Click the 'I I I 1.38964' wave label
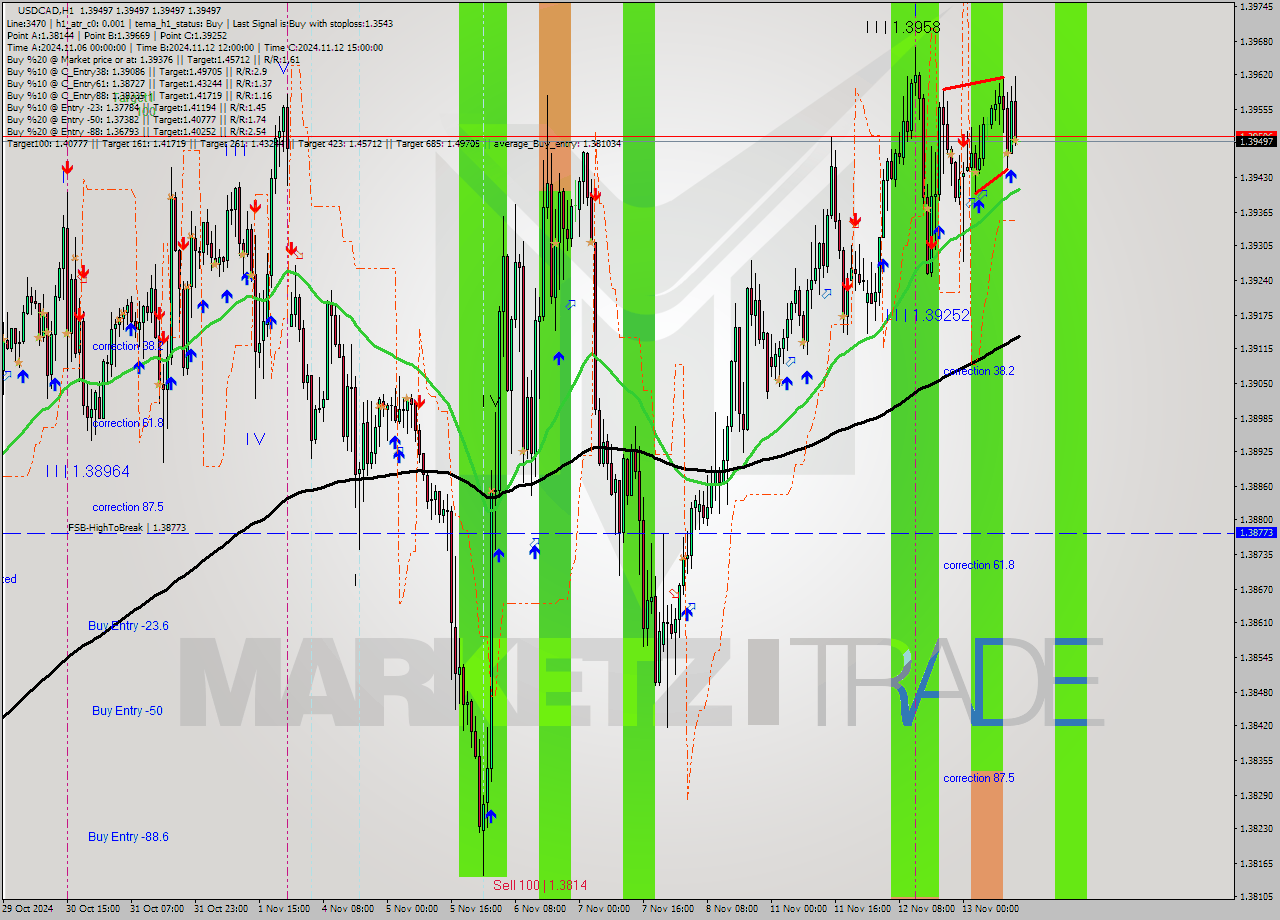 tap(88, 471)
